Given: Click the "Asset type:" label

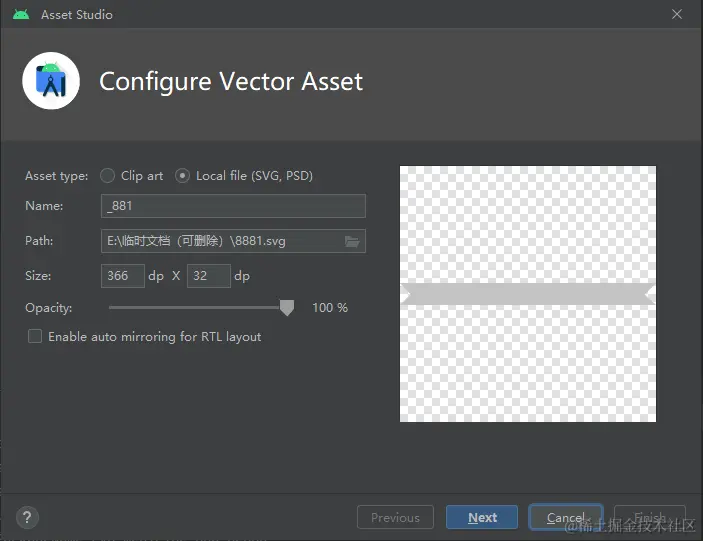Looking at the screenshot, I should 56,176.
